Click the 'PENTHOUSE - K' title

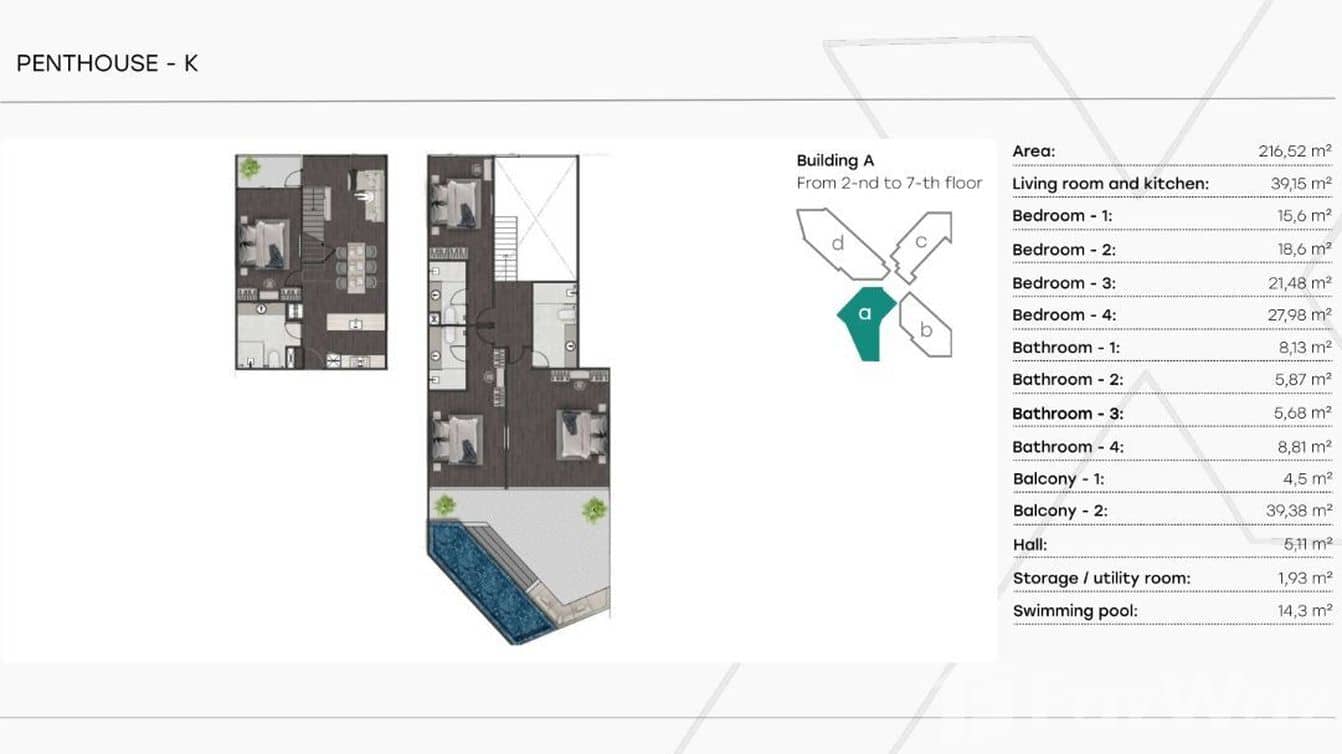107,63
